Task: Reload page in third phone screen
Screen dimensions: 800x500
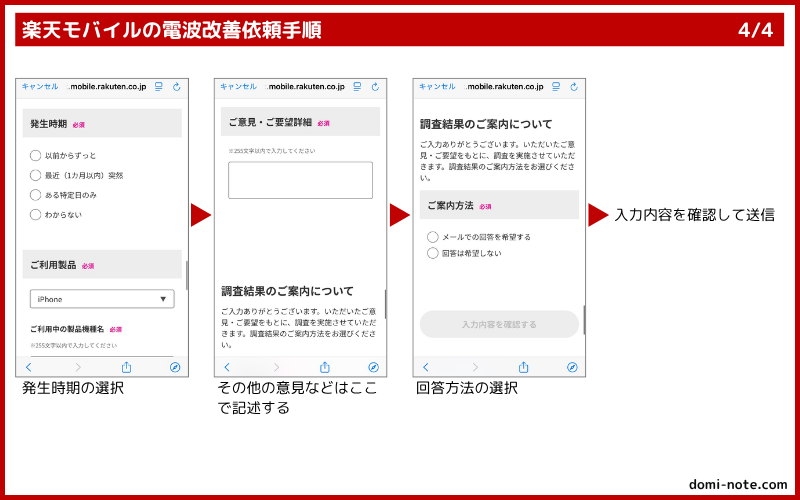Action: 574,87
